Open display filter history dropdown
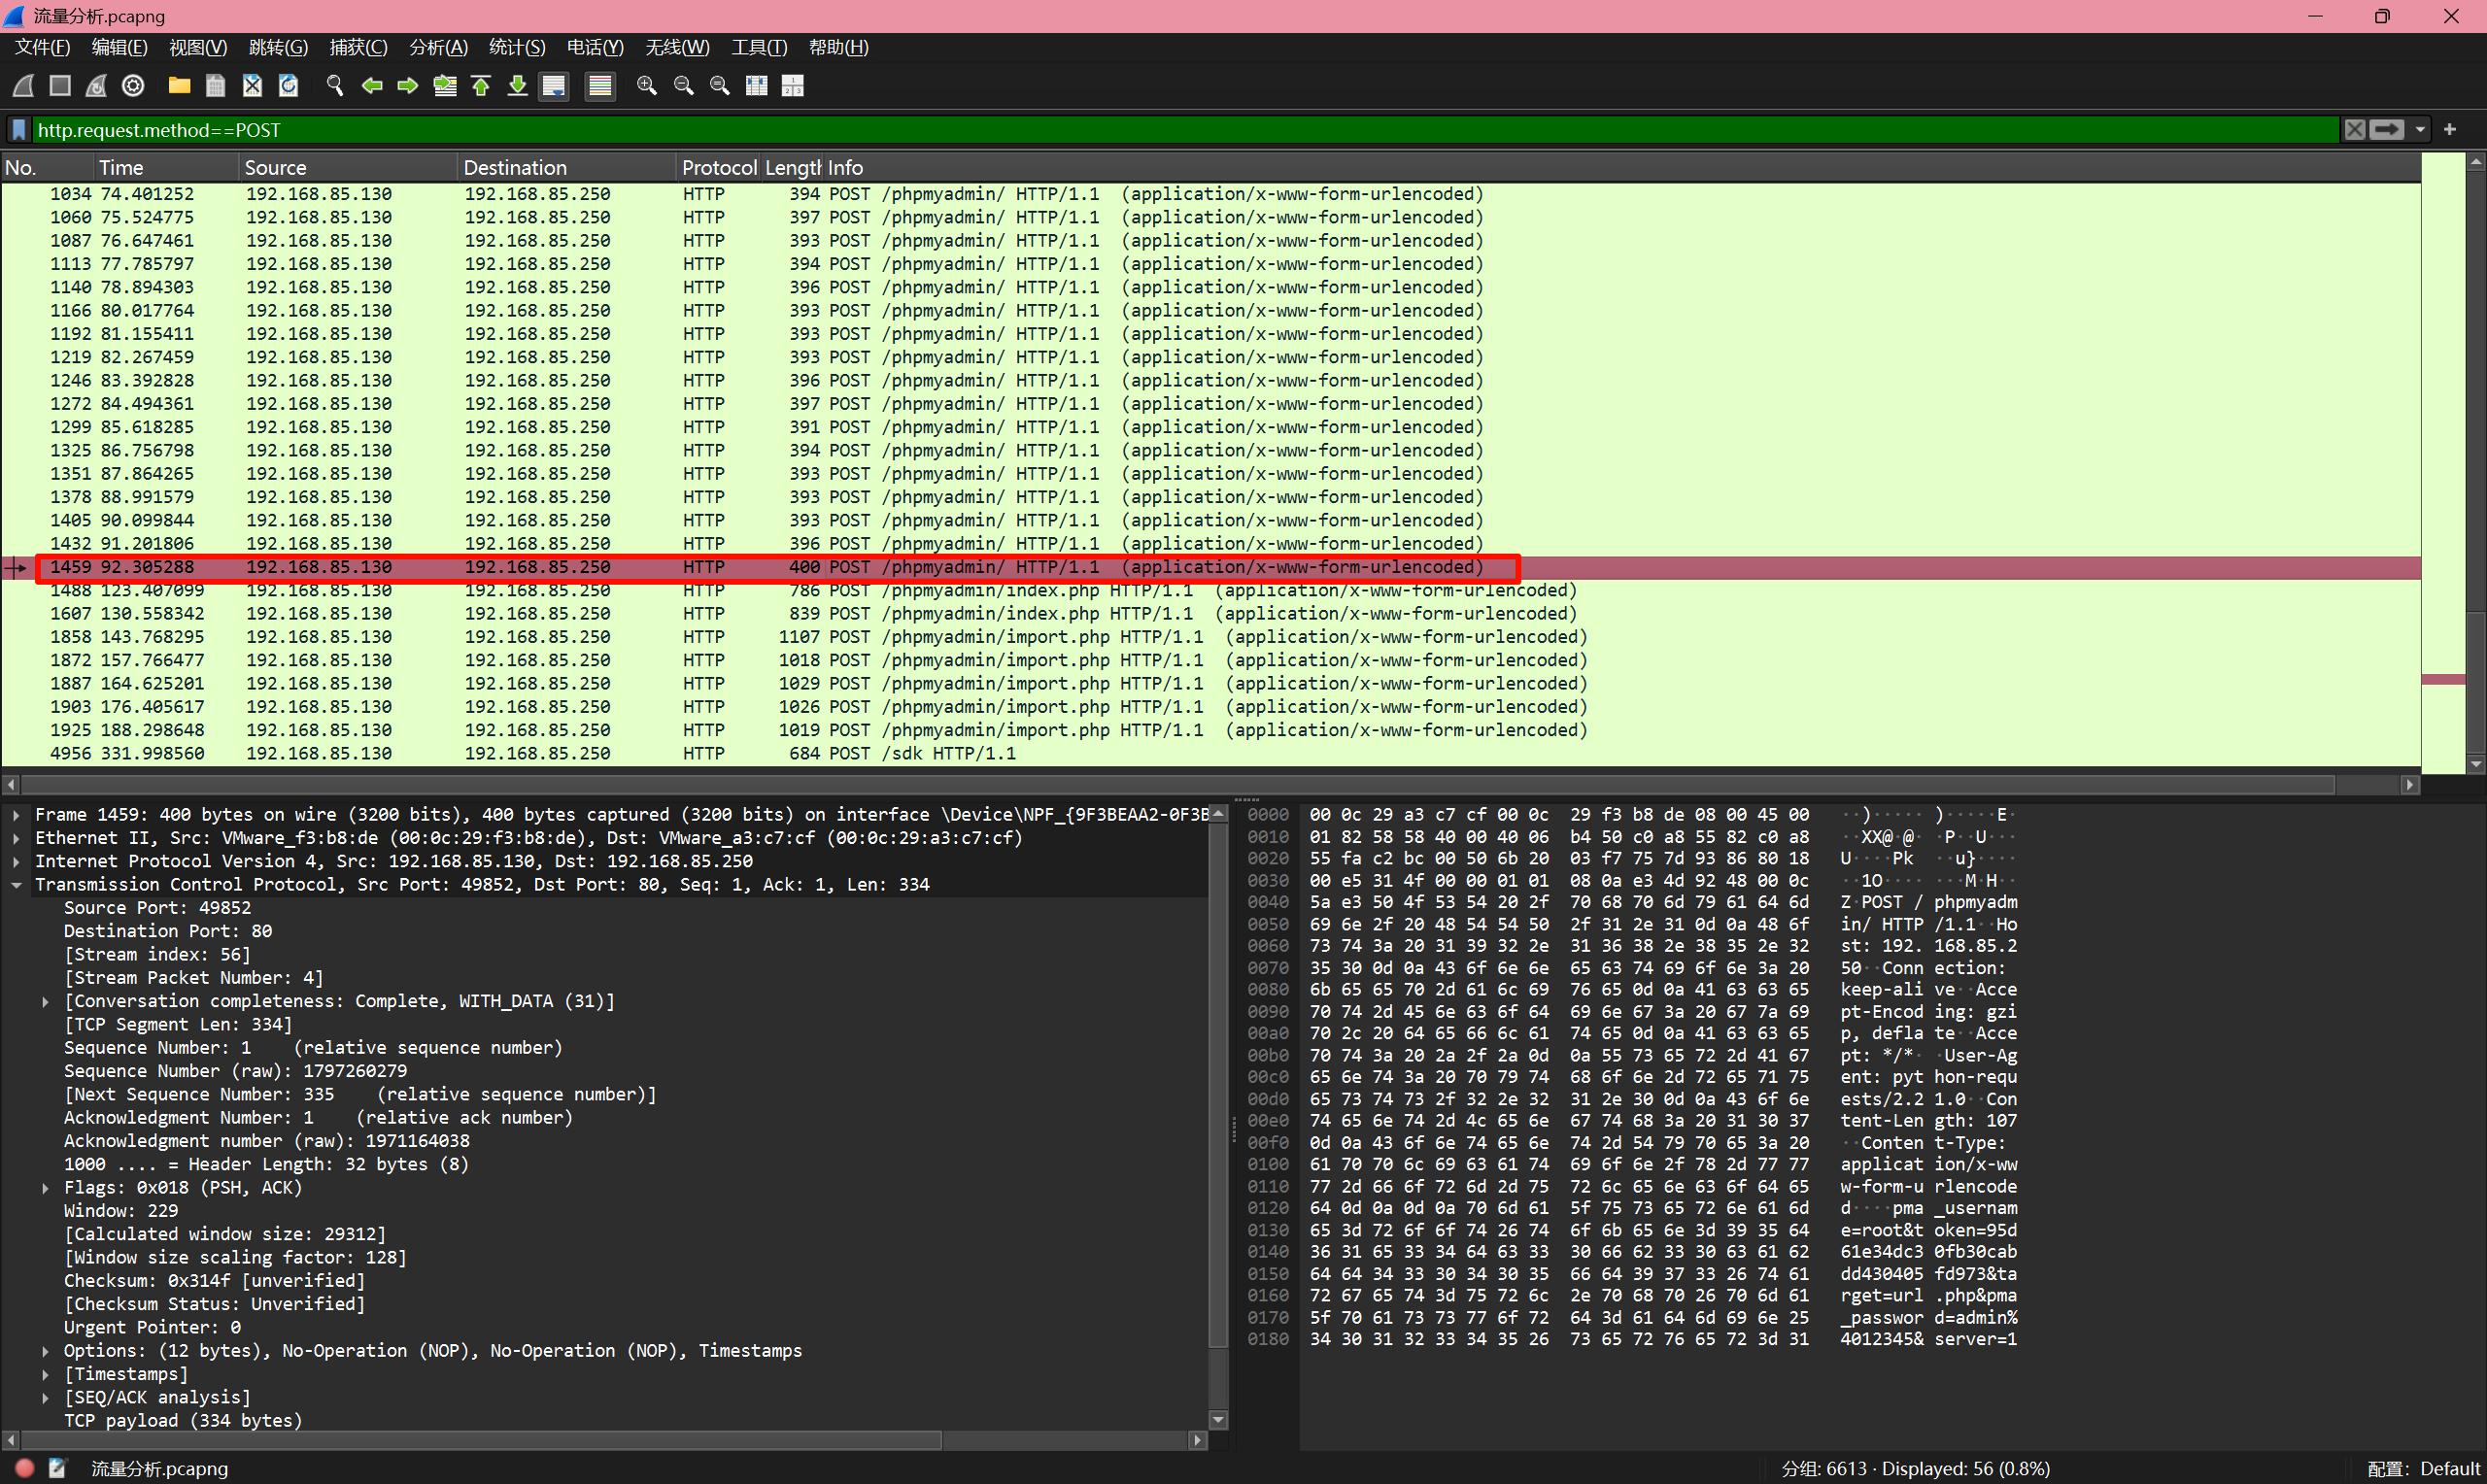Image resolution: width=2487 pixels, height=1484 pixels. coord(2420,130)
